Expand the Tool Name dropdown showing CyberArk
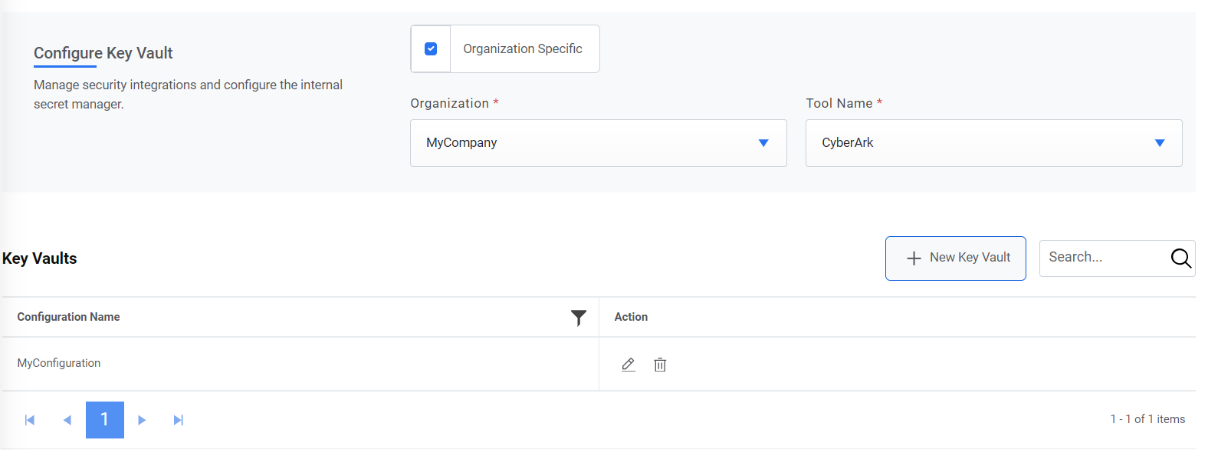The width and height of the screenshot is (1208, 450). pos(994,143)
